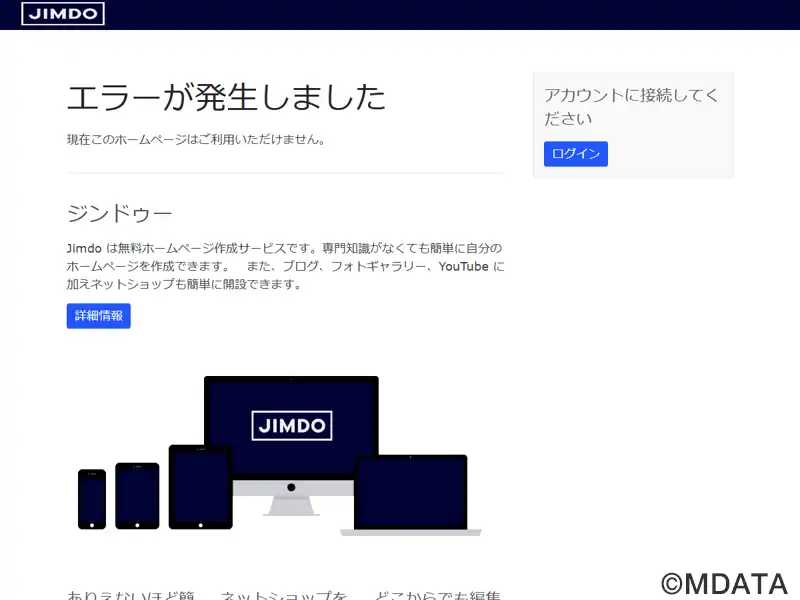Click the ログイン button
This screenshot has width=800, height=600.
pos(576,154)
